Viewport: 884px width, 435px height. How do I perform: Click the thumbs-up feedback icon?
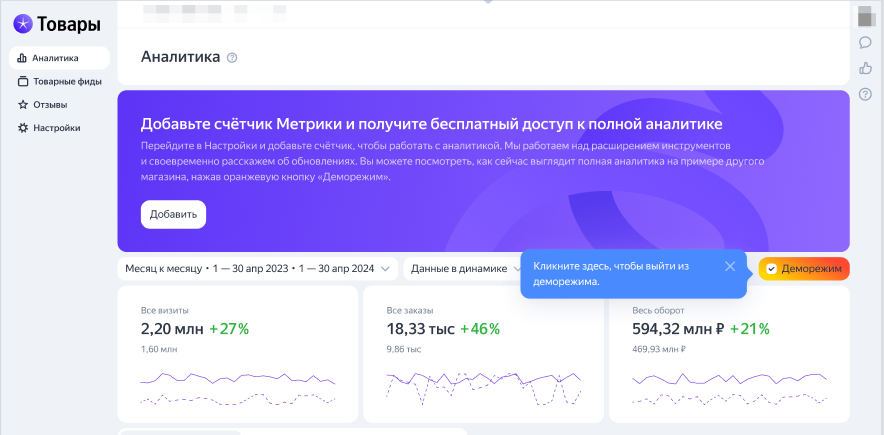865,68
